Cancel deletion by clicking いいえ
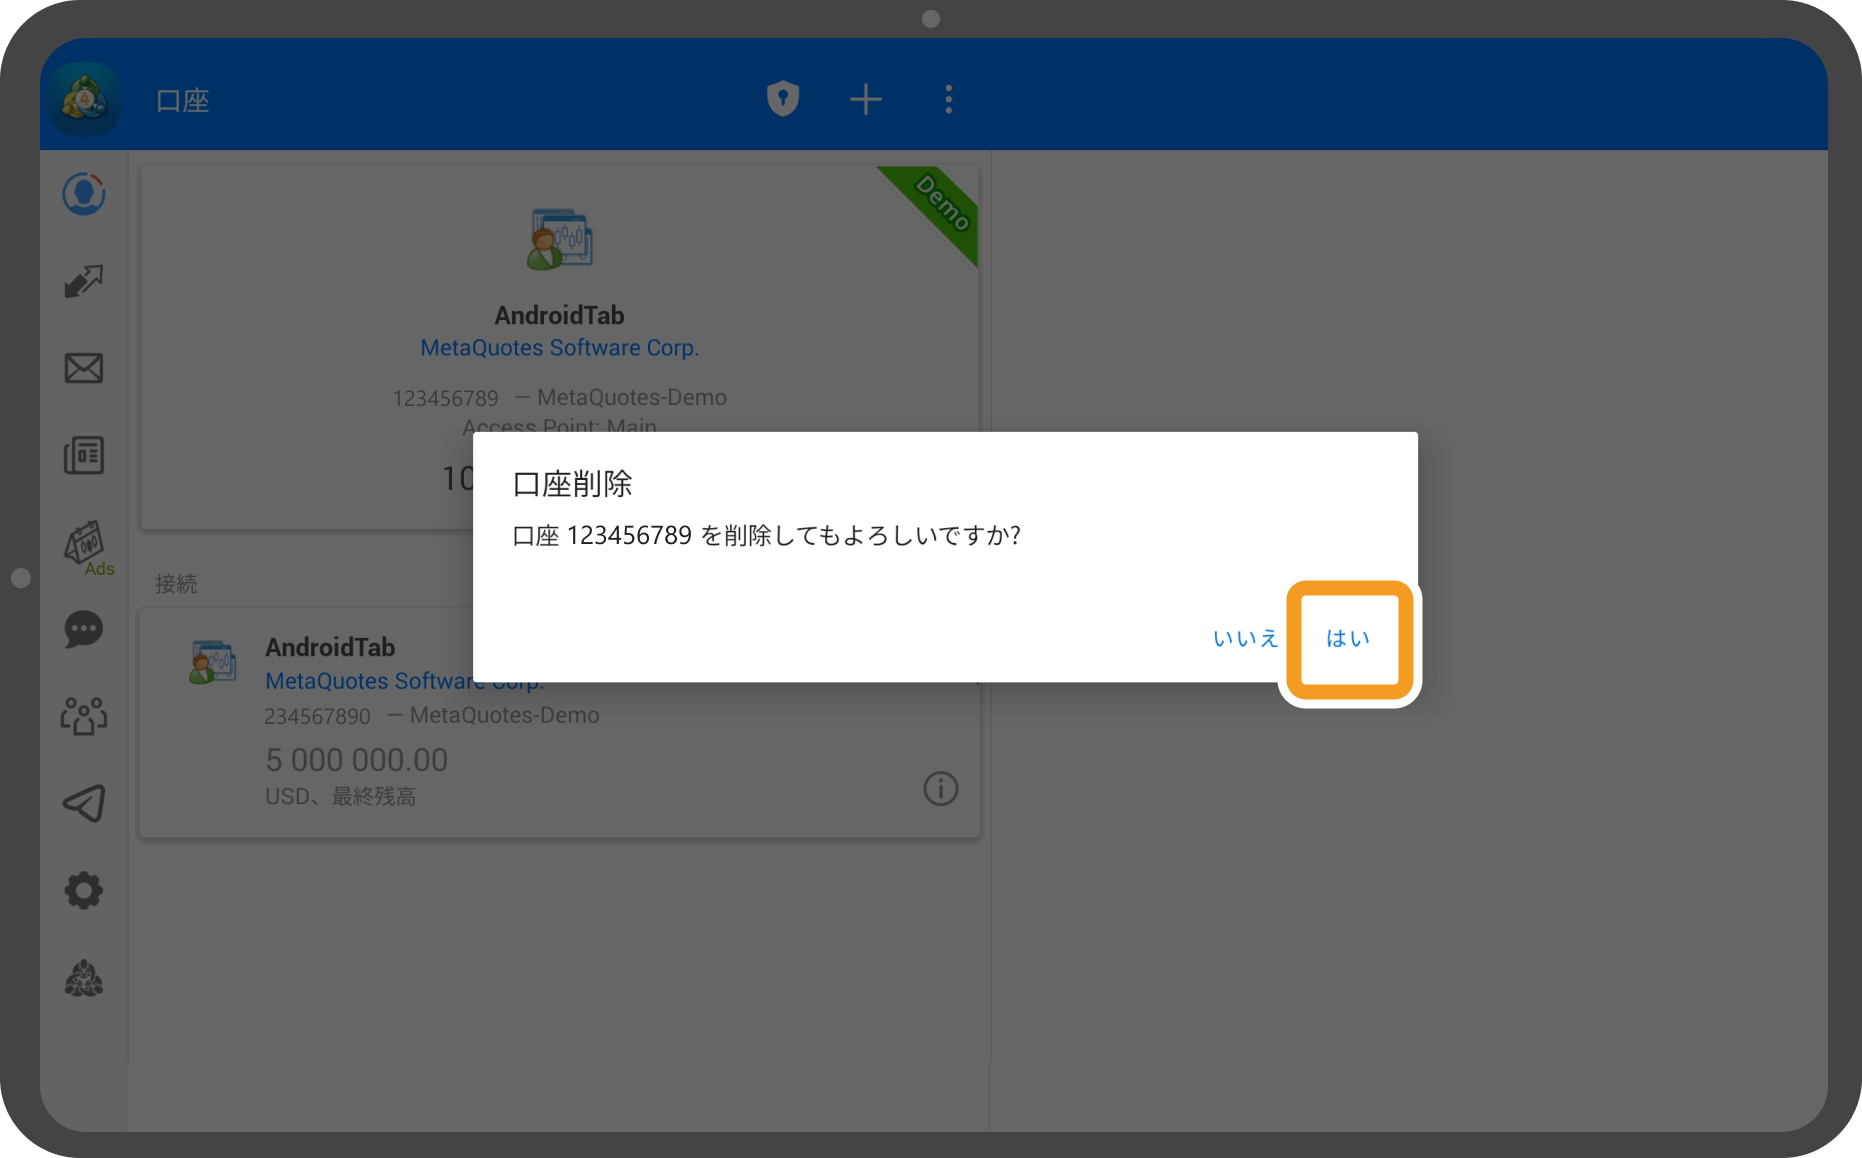The image size is (1862, 1158). point(1245,638)
